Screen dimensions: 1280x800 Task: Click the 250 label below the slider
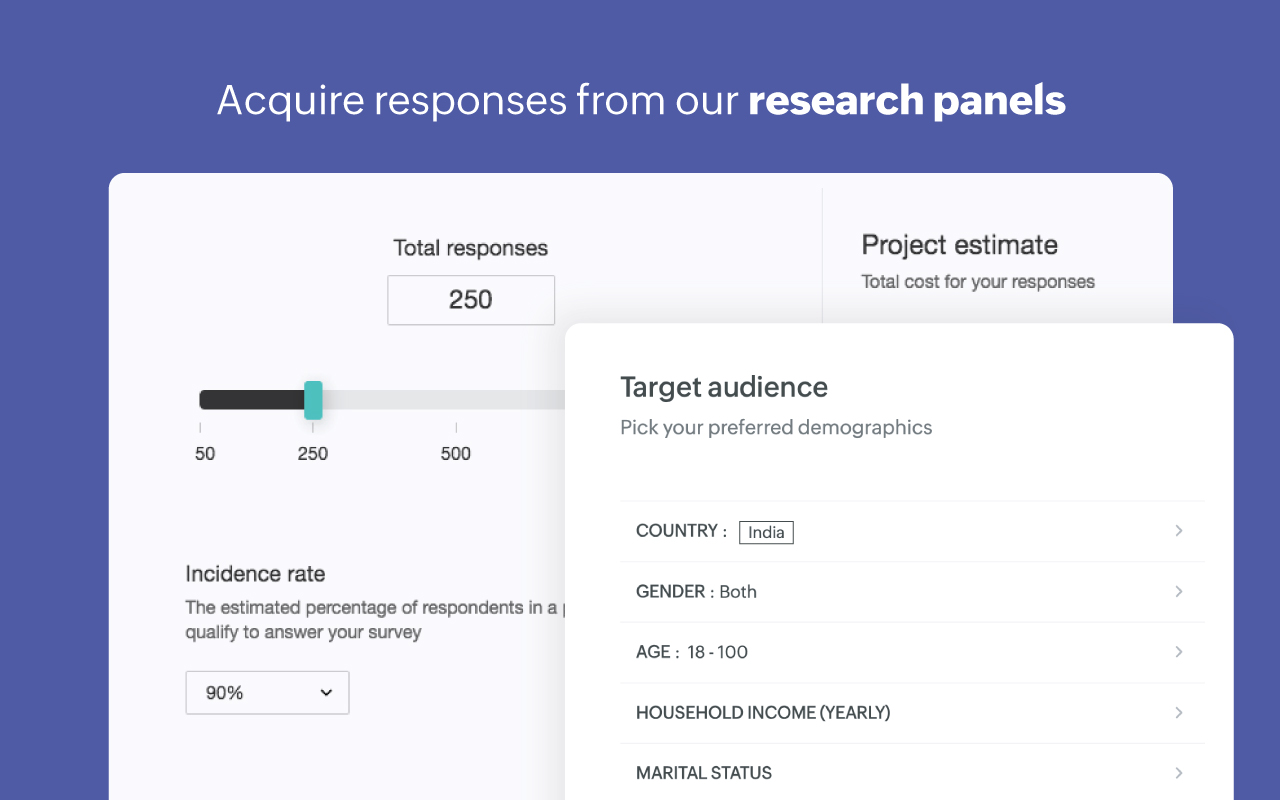coord(313,454)
